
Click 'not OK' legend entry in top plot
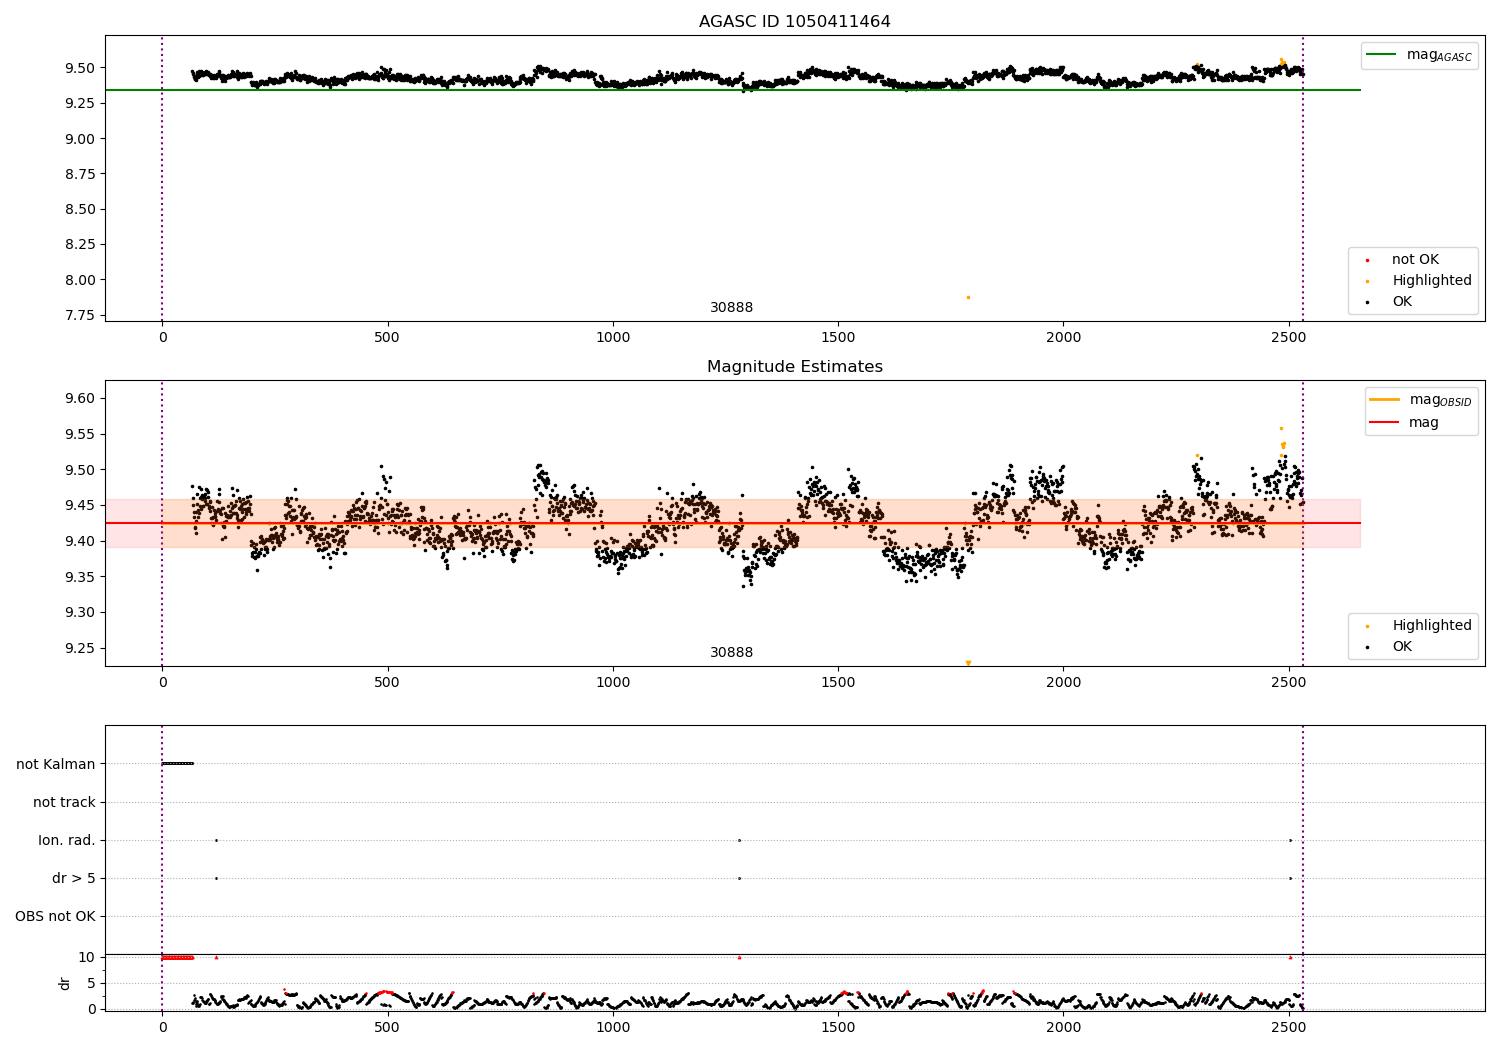pos(1415,259)
